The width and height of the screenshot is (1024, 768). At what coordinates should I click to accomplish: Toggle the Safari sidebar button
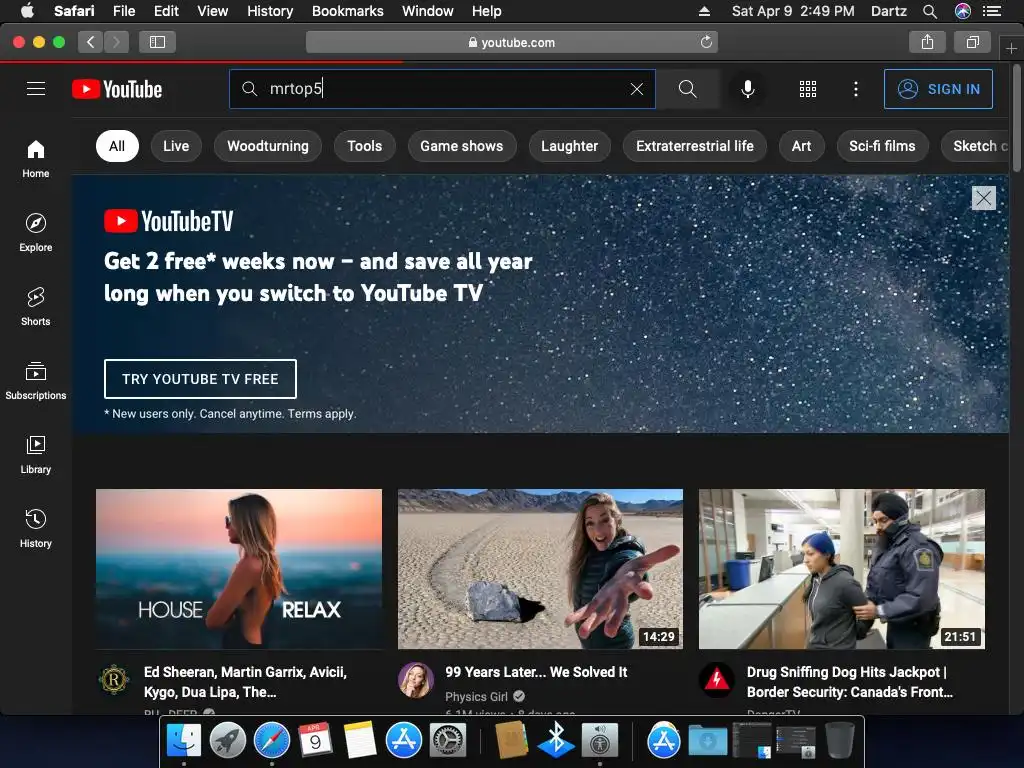pyautogui.click(x=157, y=42)
